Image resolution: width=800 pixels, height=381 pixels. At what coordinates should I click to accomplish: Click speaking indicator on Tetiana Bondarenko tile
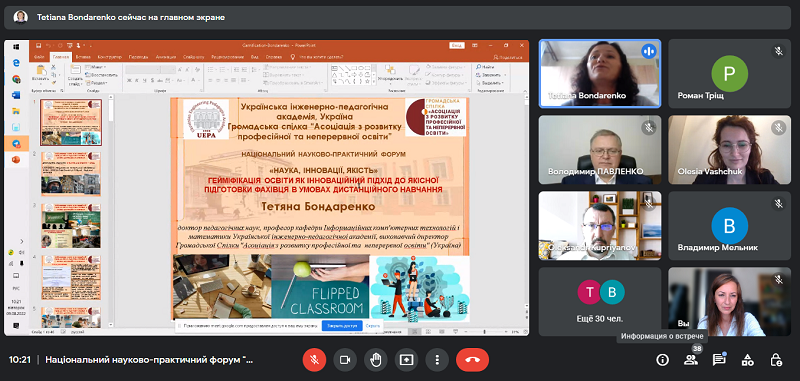648,51
